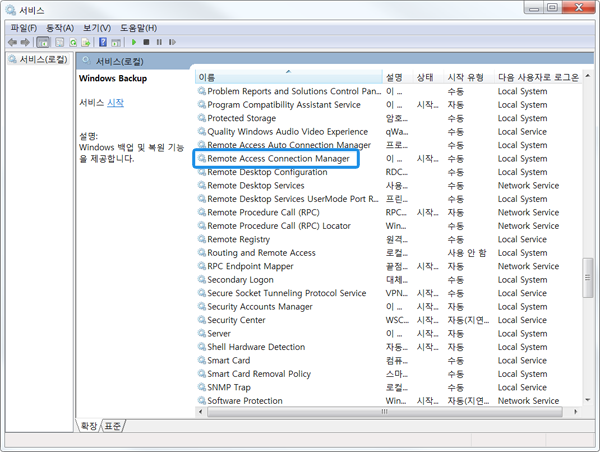Click the 시작 link to start service
Viewport: 600px width, 452px height.
(115, 103)
